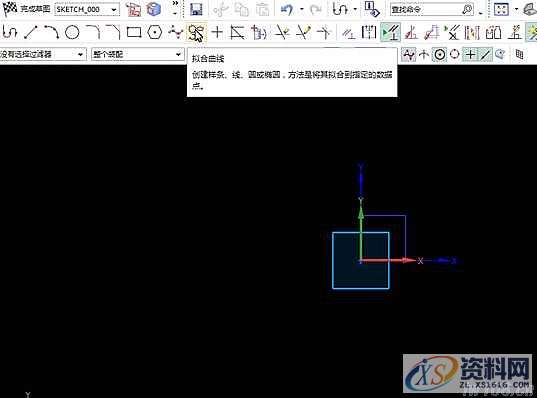Toggle the Existing Point snap plus icon

tap(471, 54)
